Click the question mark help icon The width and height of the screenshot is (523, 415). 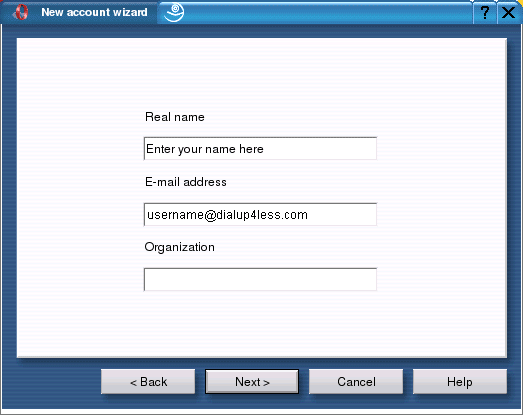(485, 13)
